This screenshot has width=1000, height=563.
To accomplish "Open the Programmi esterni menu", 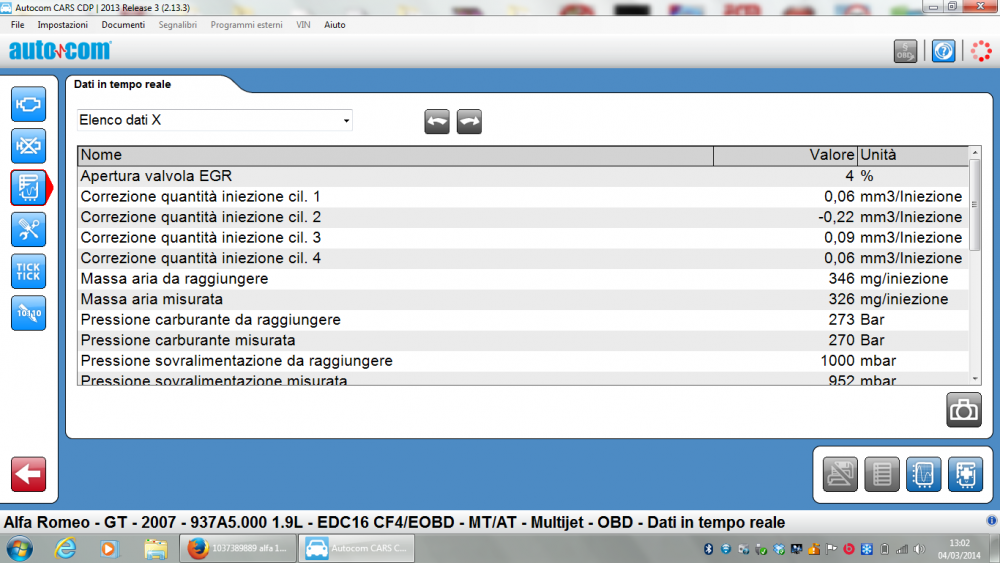I will point(246,25).
